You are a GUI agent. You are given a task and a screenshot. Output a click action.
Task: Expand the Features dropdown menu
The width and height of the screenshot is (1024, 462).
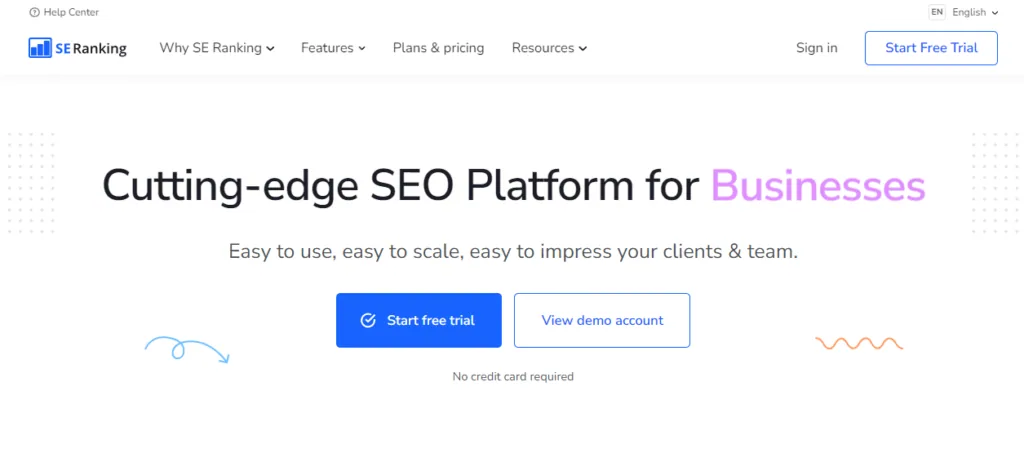tap(333, 48)
